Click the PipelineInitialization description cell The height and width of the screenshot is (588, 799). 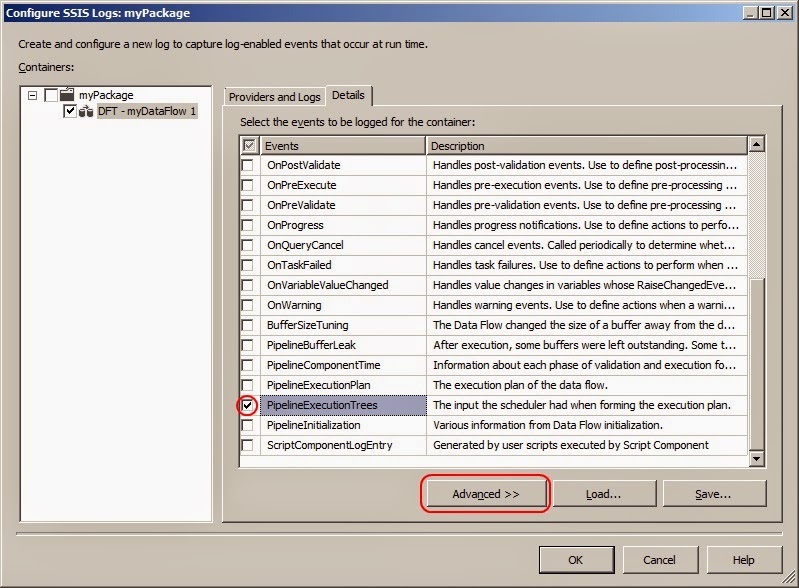(587, 425)
